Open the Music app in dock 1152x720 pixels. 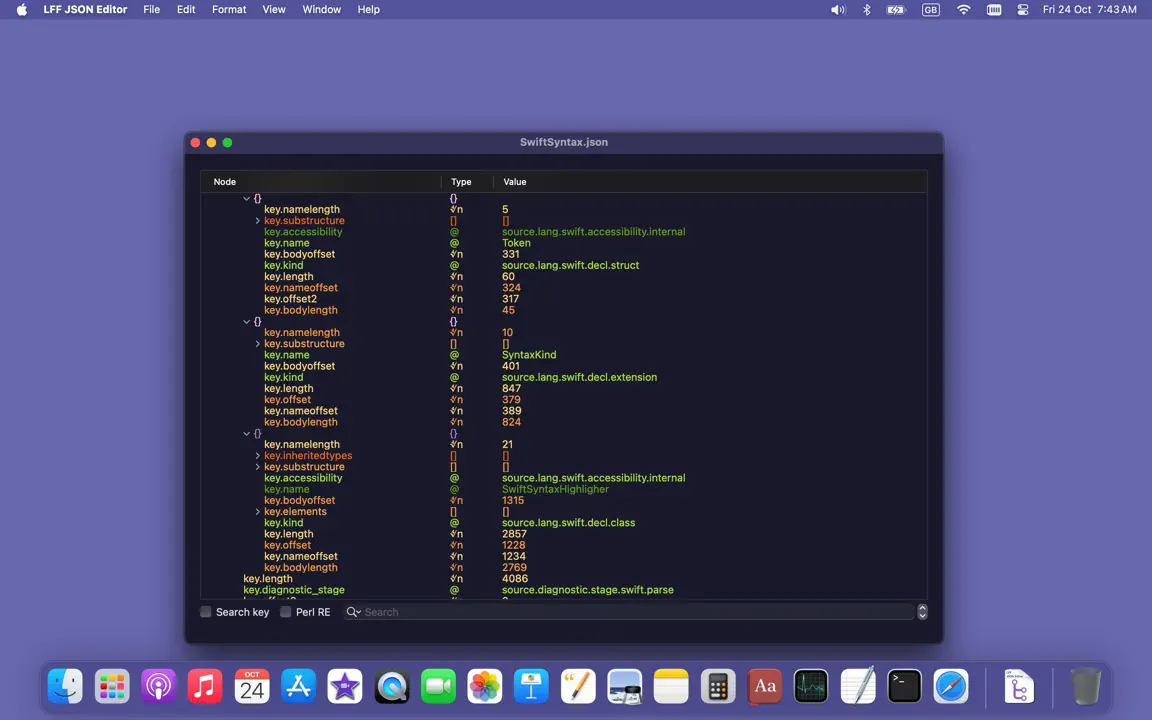click(205, 686)
